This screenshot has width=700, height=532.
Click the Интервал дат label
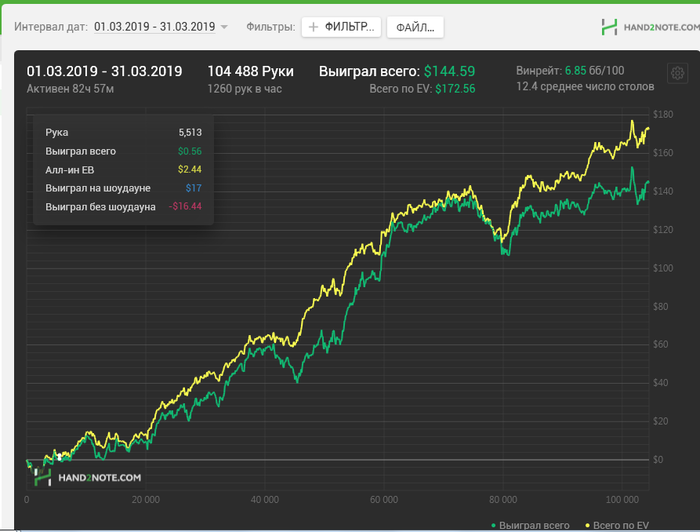tap(51, 27)
